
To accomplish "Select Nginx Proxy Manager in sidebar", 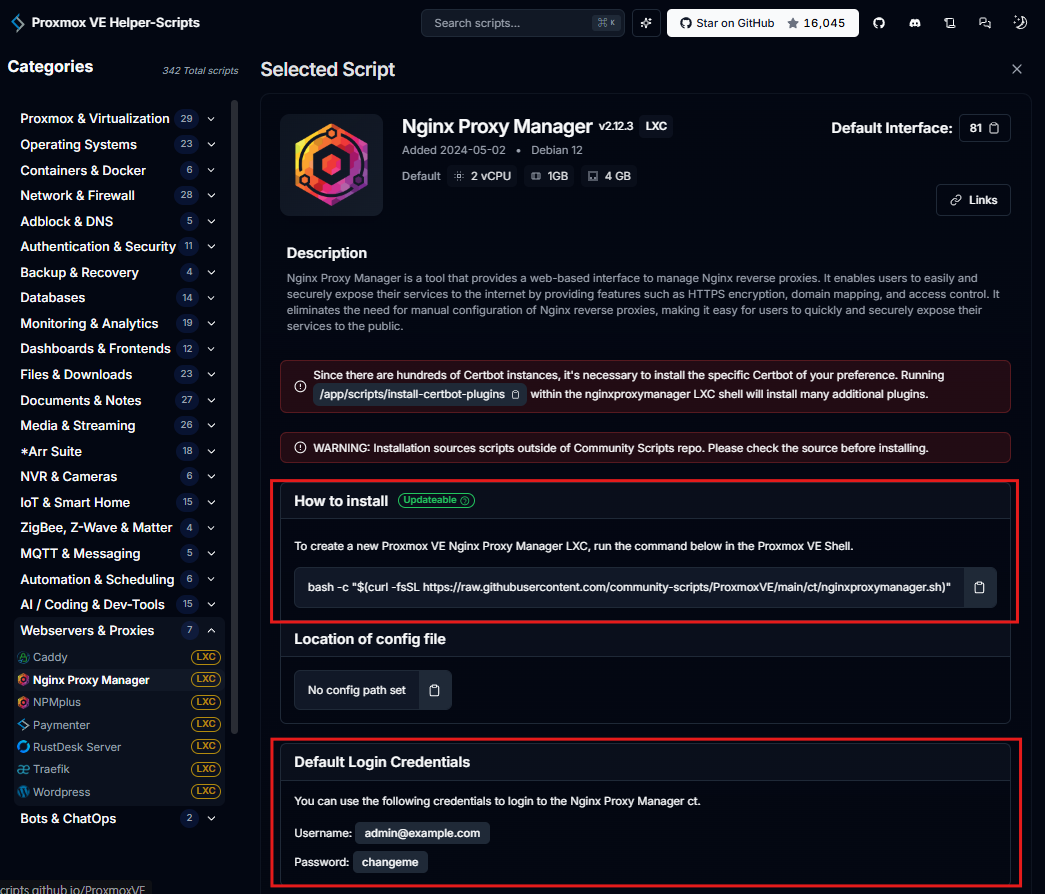I will (119, 679).
